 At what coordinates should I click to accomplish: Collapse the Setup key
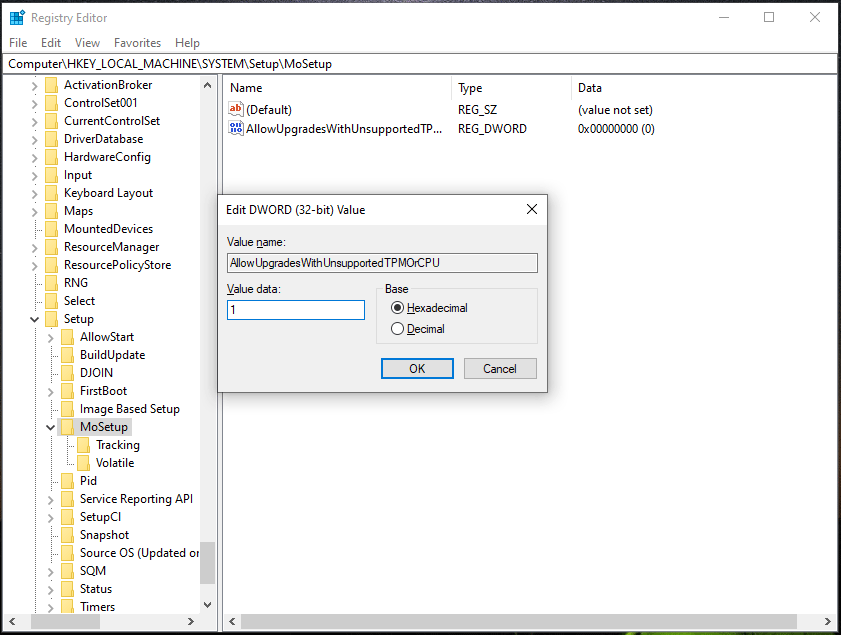[x=35, y=320]
